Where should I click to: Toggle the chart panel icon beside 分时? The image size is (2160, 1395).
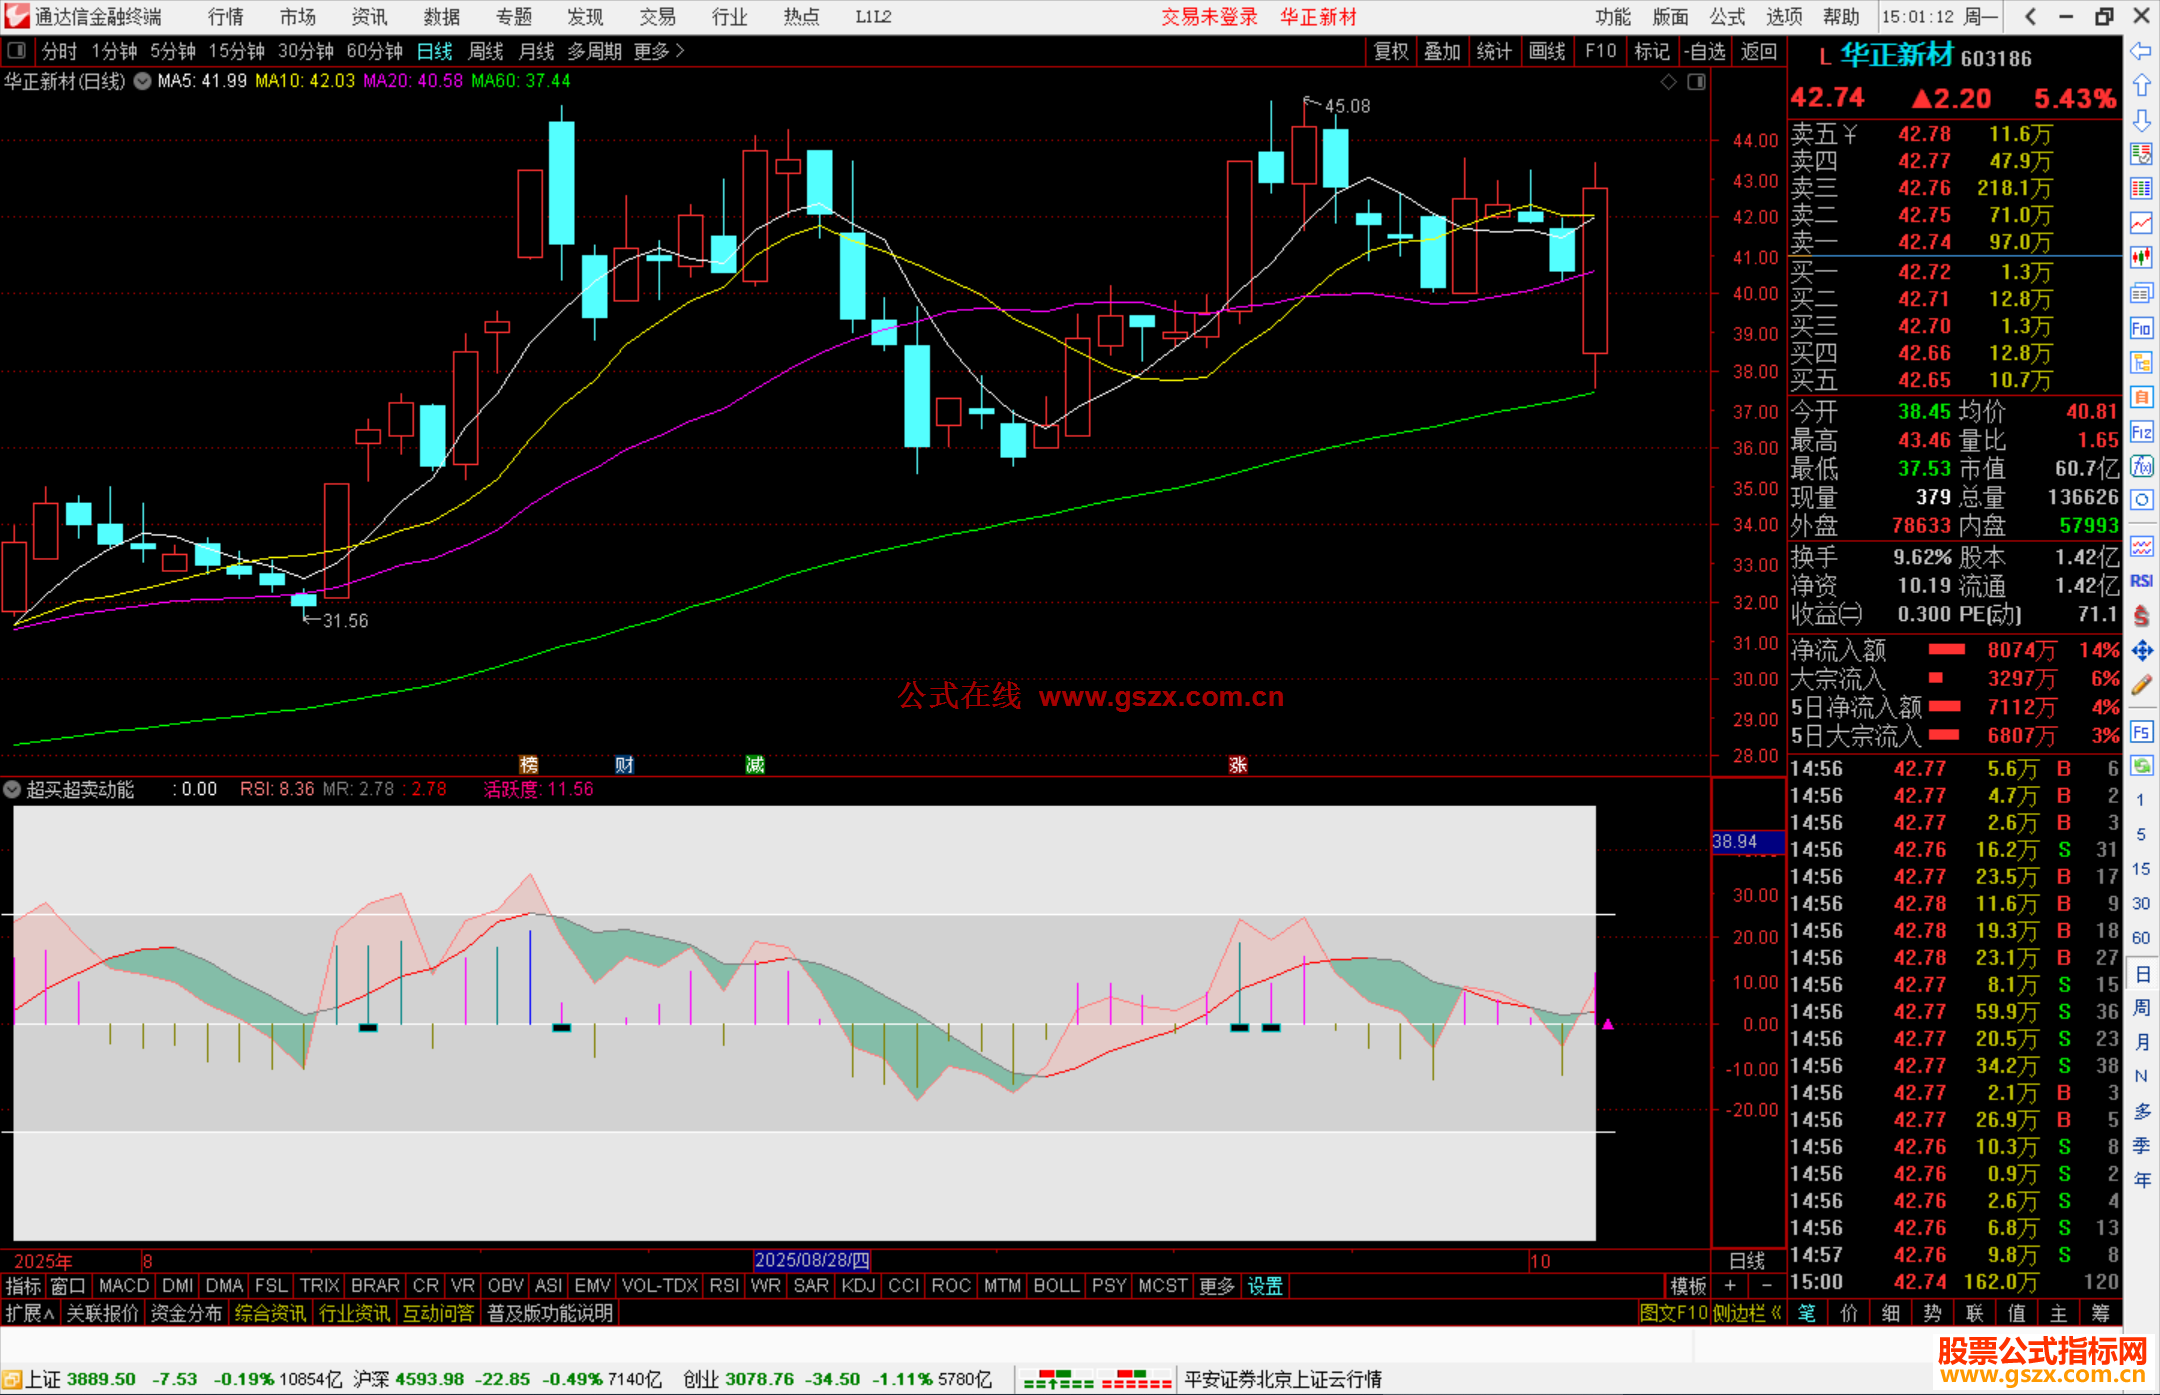click(x=17, y=50)
